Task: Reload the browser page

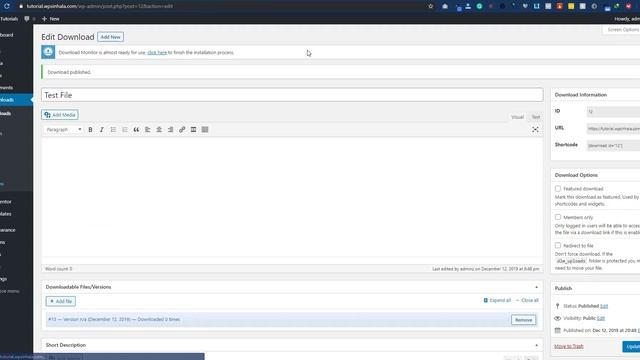Action: 7,6
